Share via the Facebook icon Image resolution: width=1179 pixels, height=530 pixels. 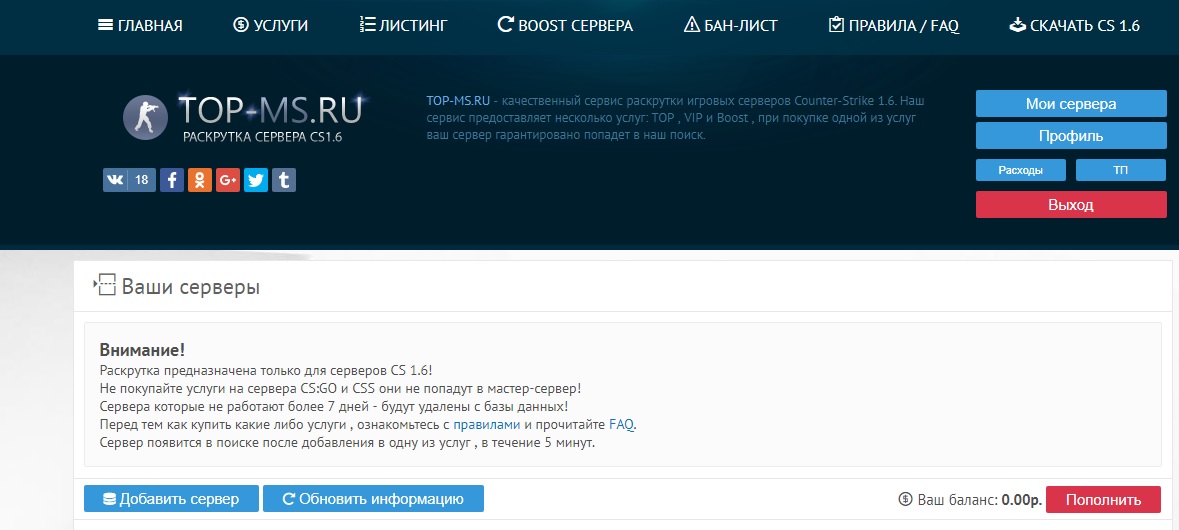172,180
